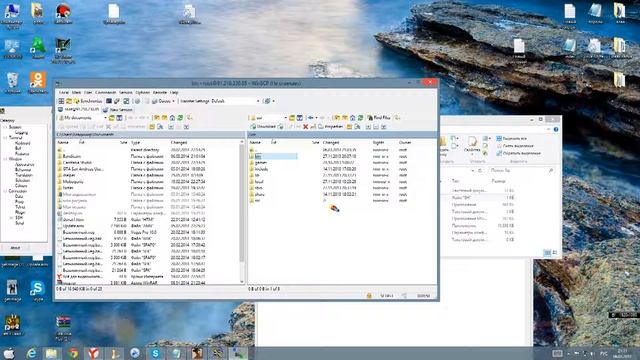This screenshot has height=360, width=640.
Task: Select Logging in PuTTY category tree
Action: [21, 132]
